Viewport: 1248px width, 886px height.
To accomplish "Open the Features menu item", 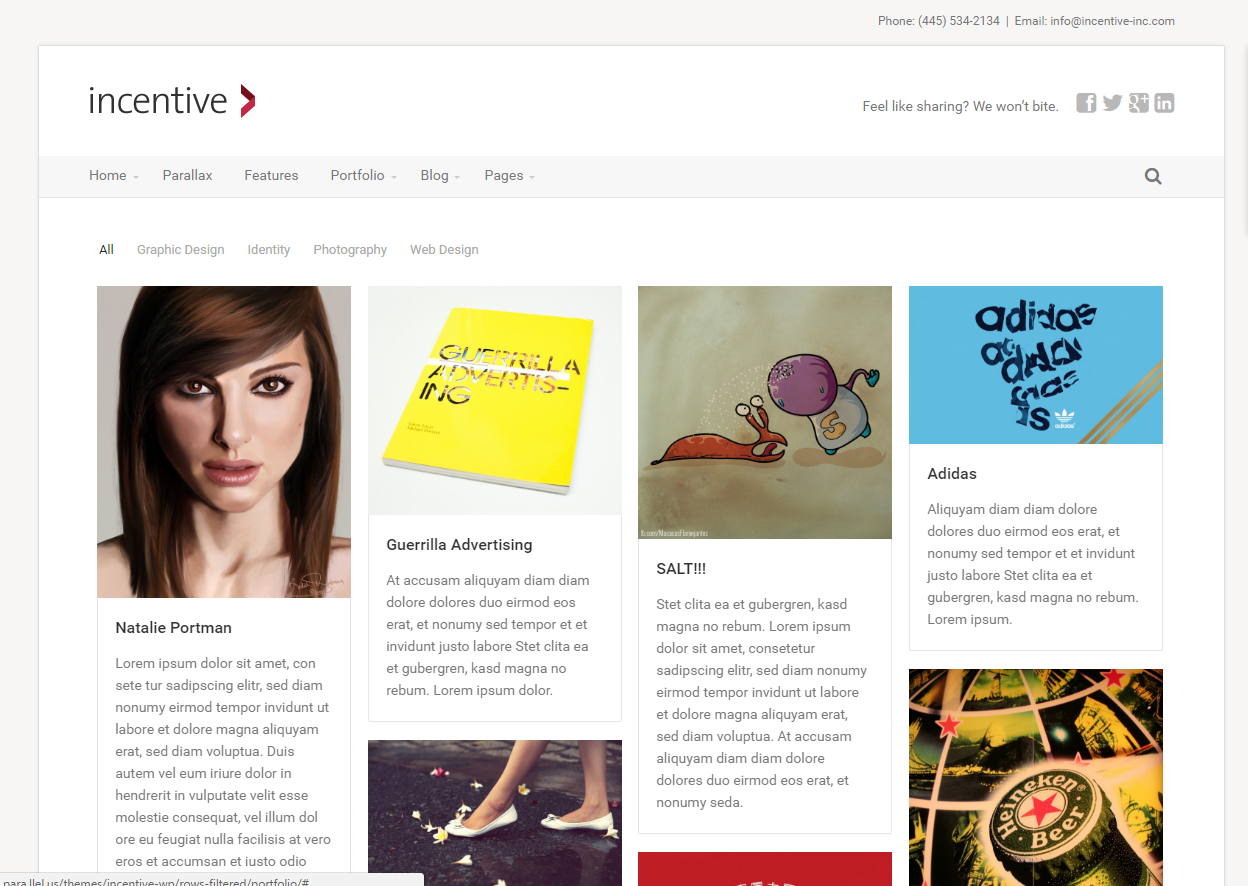I will [x=271, y=175].
